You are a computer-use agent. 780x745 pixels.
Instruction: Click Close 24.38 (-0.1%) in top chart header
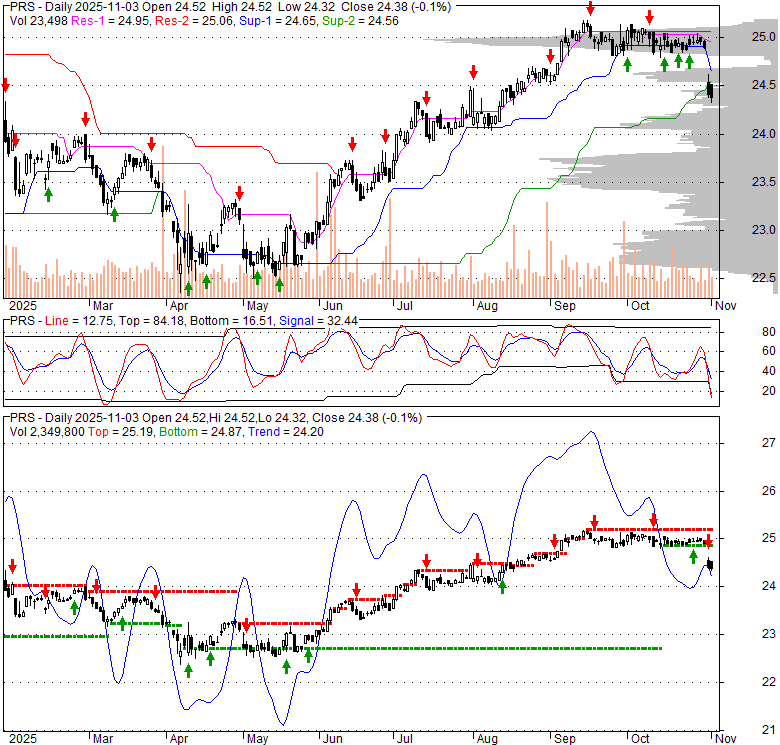point(396,7)
